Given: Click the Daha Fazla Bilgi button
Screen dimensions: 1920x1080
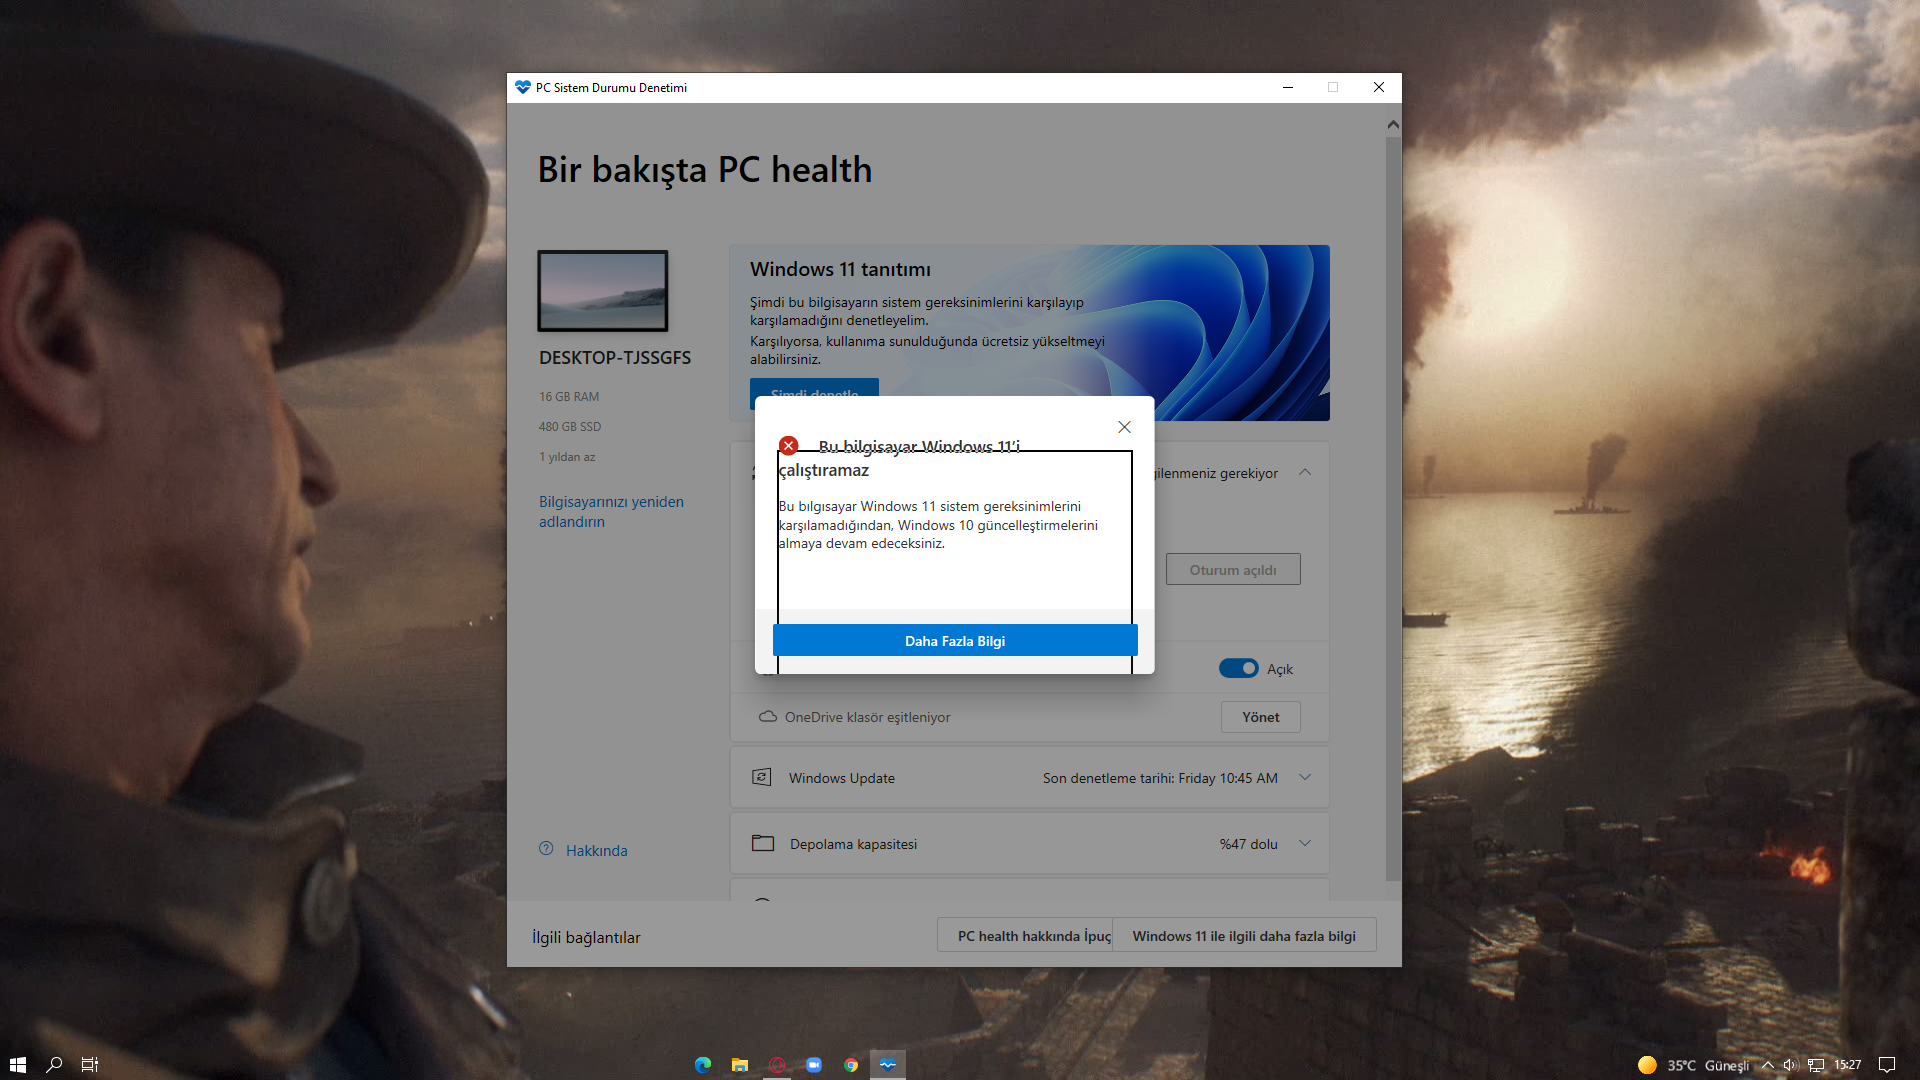Looking at the screenshot, I should tap(954, 641).
